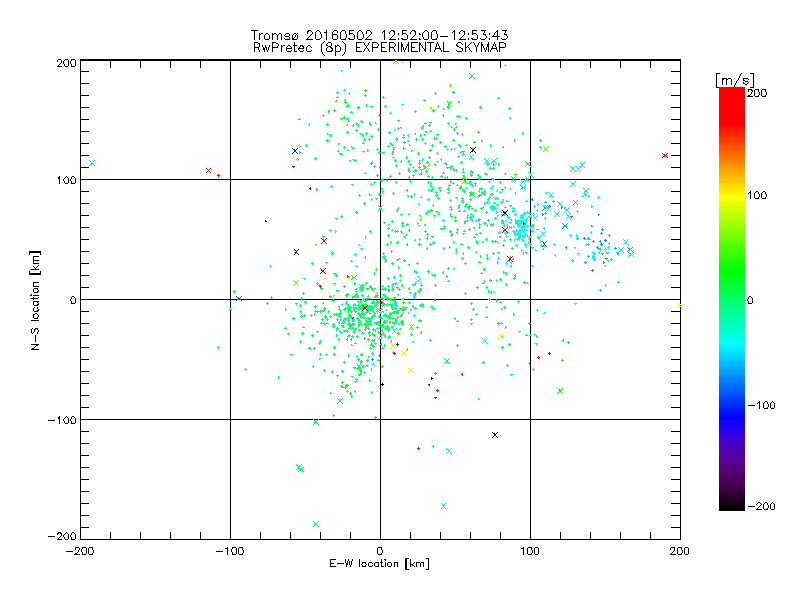The width and height of the screenshot is (800, 600).
Task: Click the '[m/s]' colorbar unit label
Action: (x=734, y=80)
